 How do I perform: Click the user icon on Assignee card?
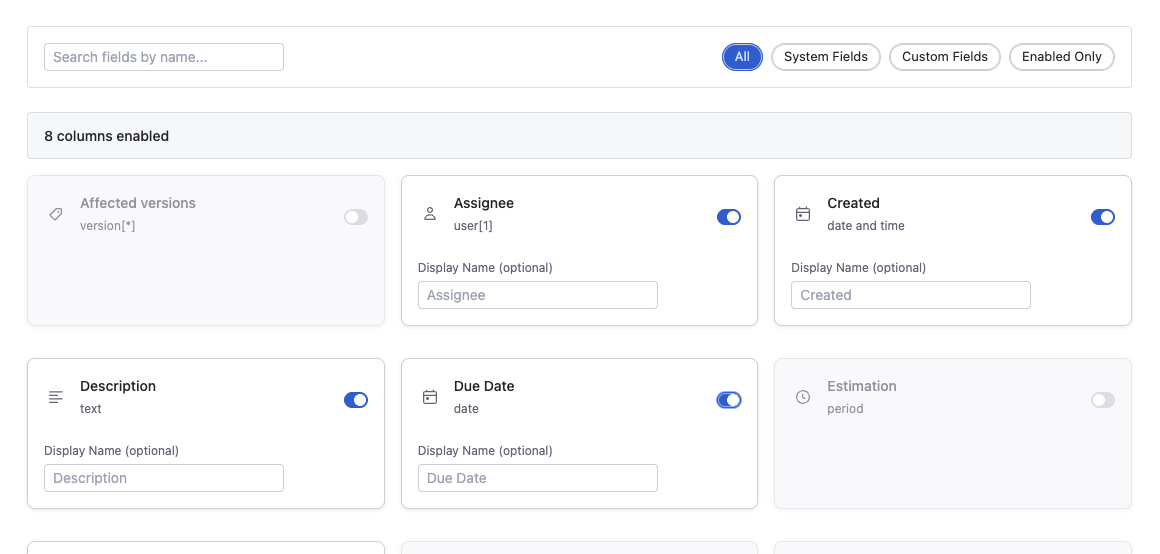(430, 214)
